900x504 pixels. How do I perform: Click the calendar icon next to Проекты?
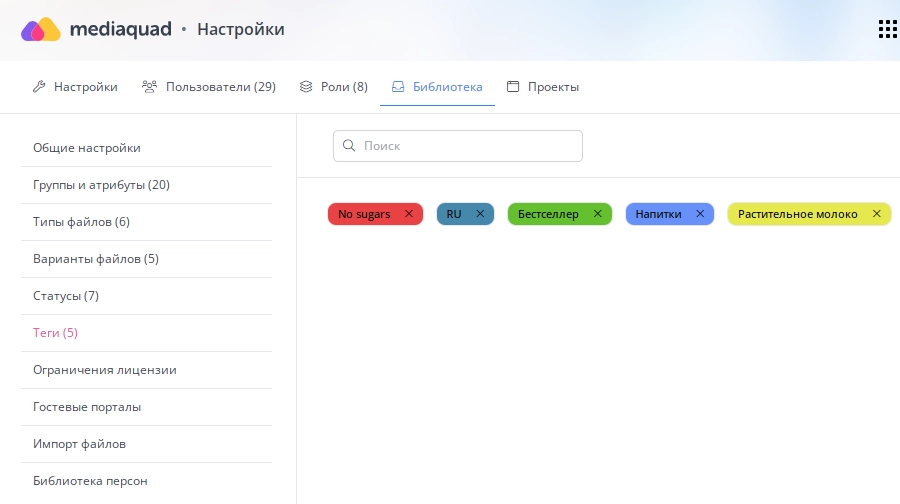[513, 87]
